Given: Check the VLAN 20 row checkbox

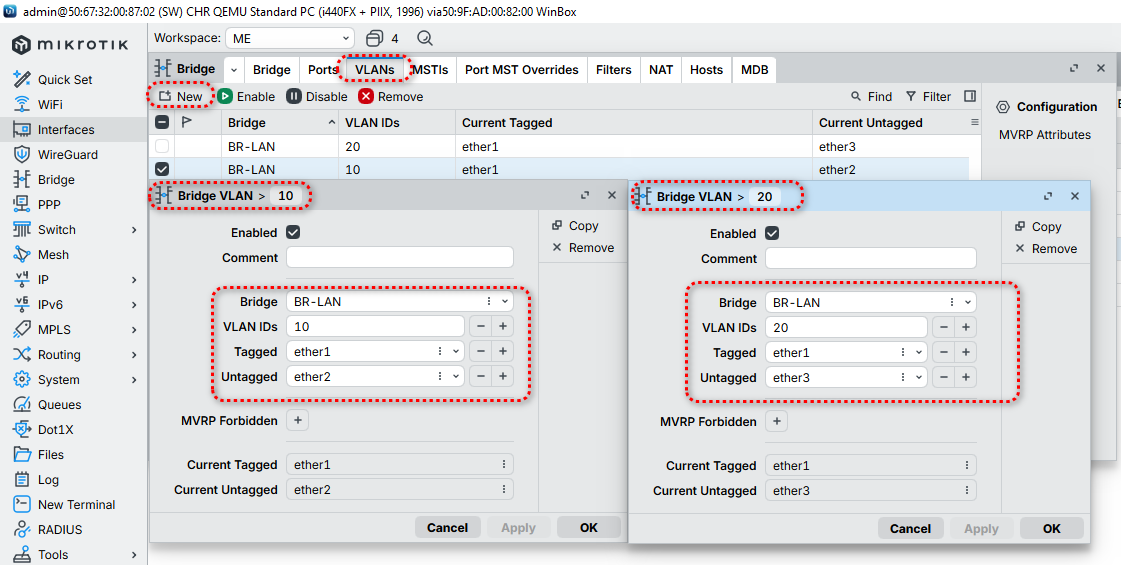Looking at the screenshot, I should pyautogui.click(x=162, y=147).
